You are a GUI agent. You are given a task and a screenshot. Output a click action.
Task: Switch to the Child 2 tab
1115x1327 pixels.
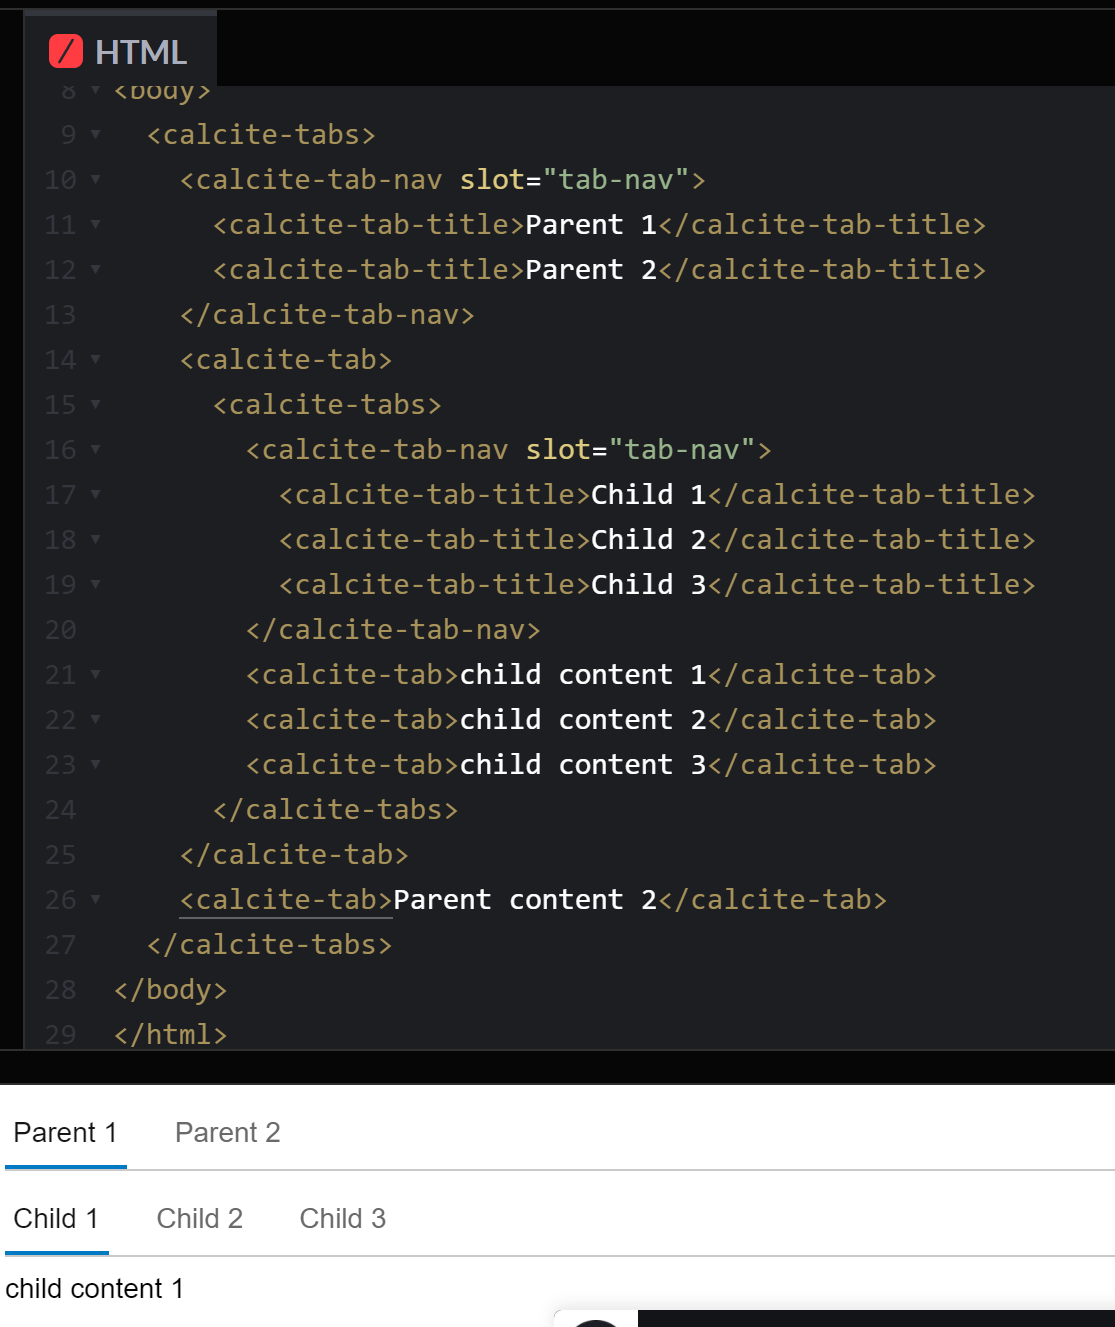coord(199,1218)
